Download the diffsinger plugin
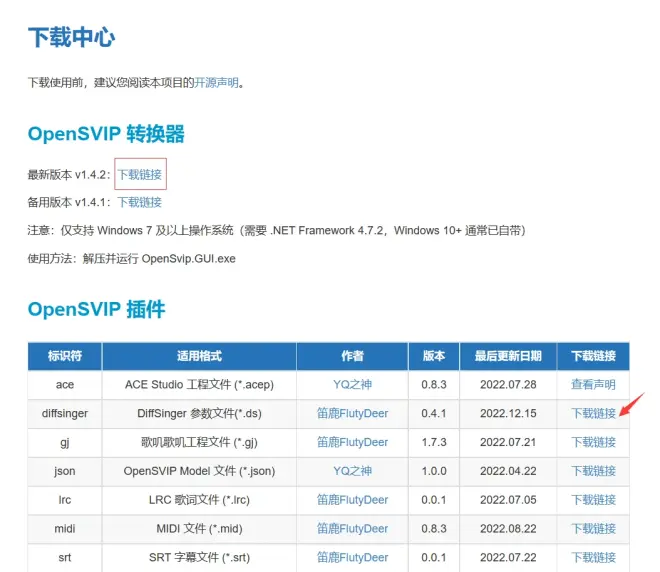The image size is (660, 572). (593, 413)
